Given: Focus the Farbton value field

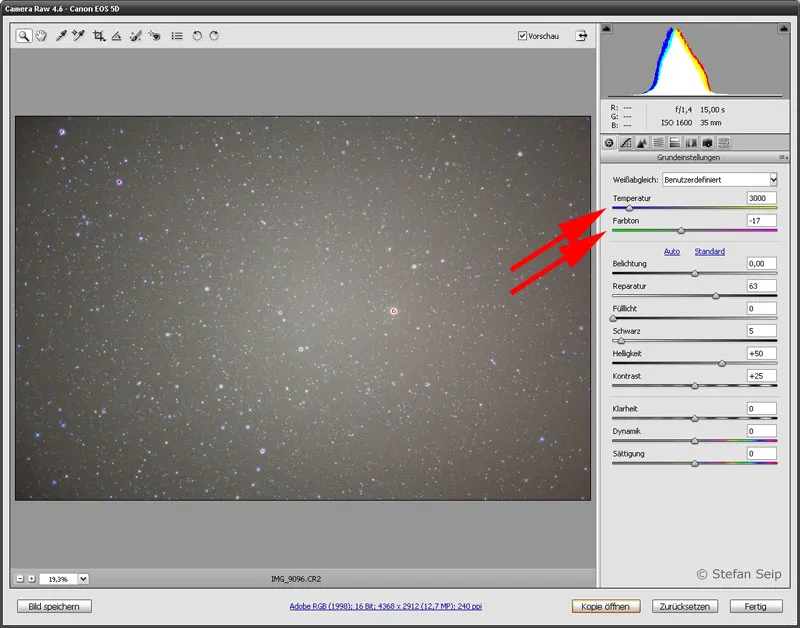Looking at the screenshot, I should coord(762,220).
